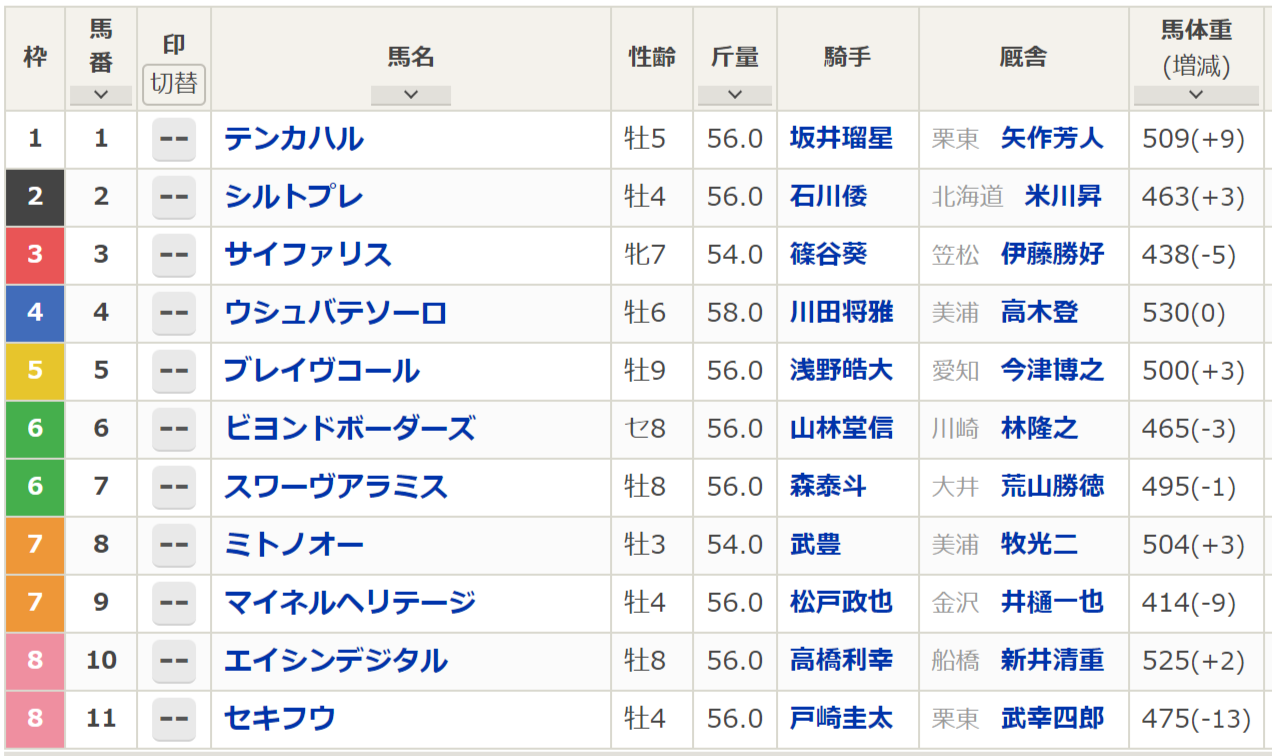Select the yellow frame 5 color cell

tap(35, 371)
